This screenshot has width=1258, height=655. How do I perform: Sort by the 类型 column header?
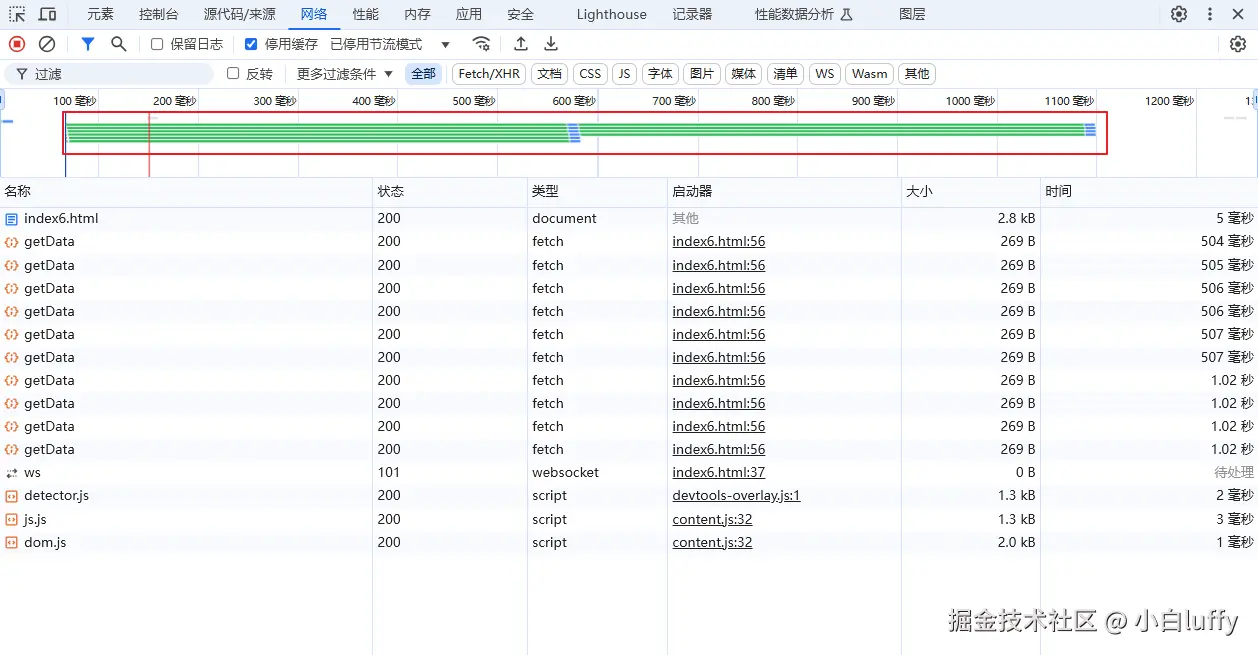[597, 191]
